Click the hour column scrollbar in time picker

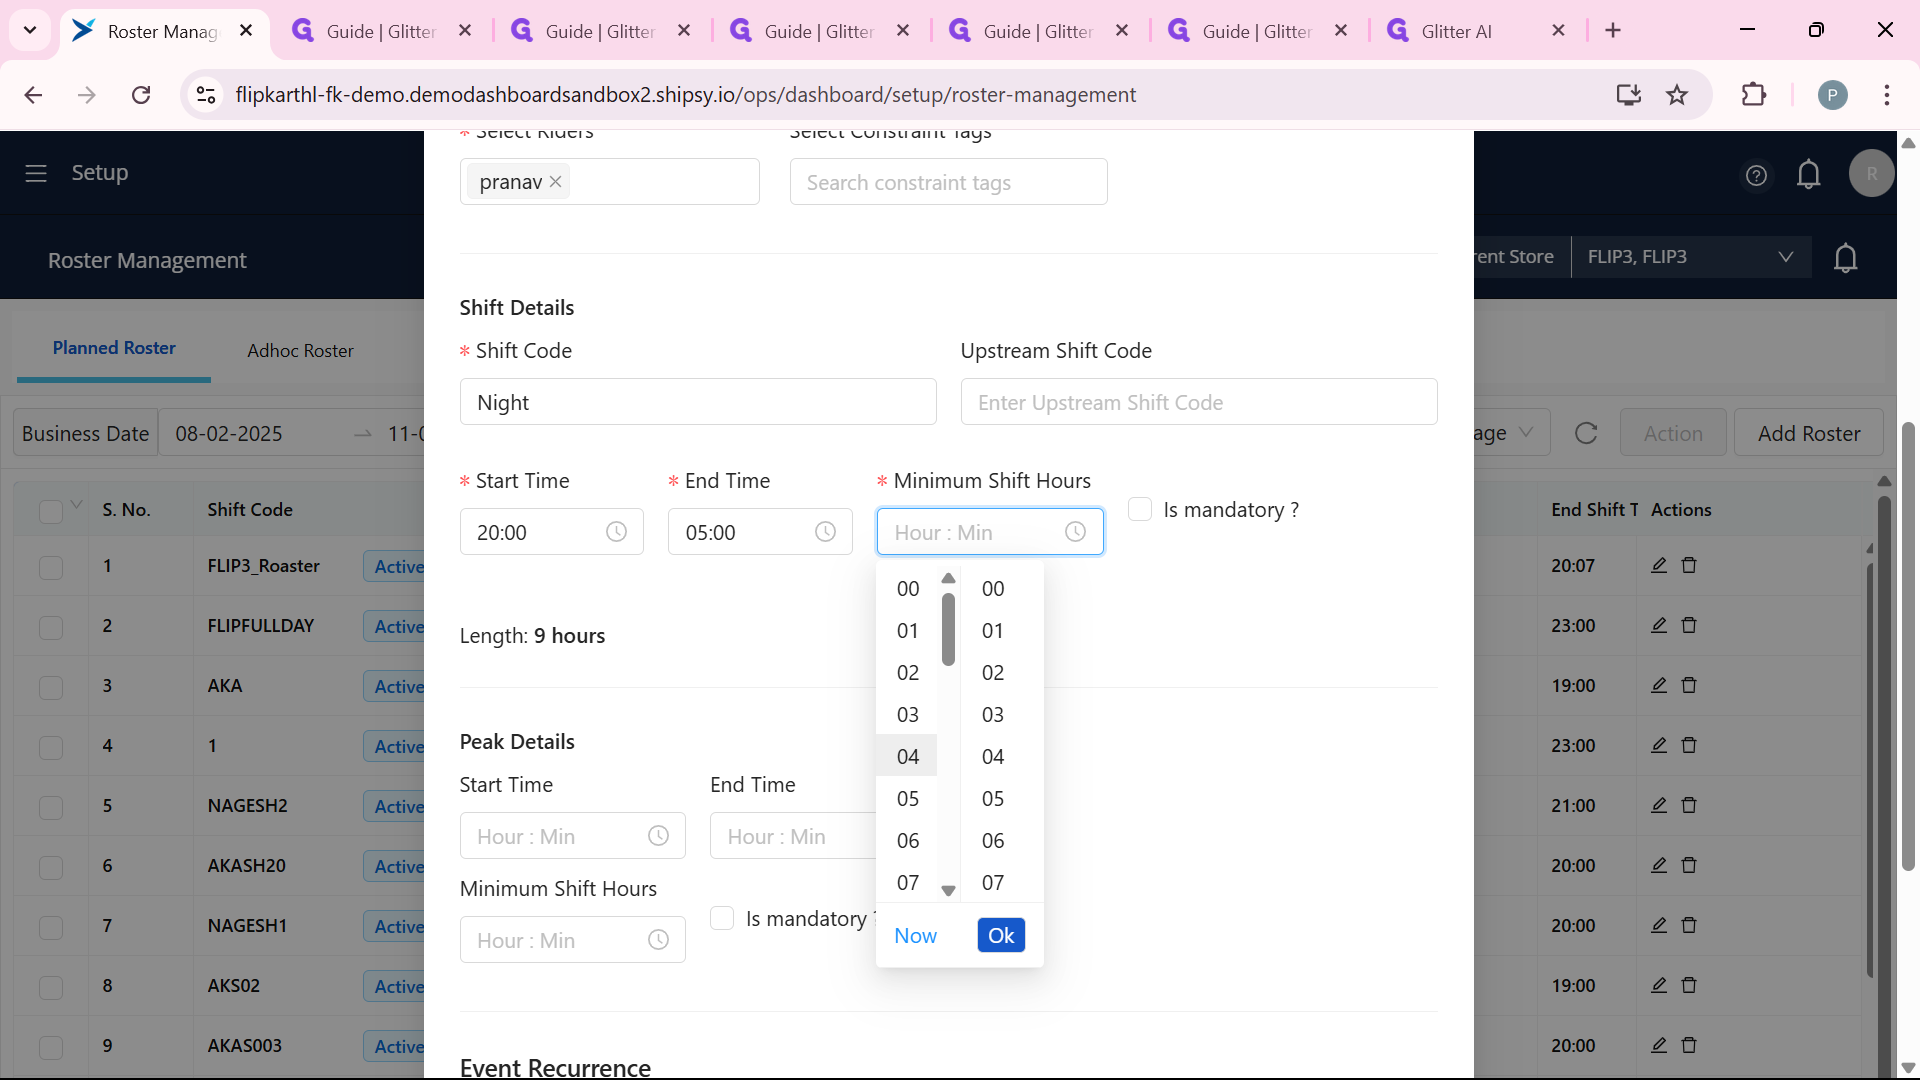tap(948, 630)
